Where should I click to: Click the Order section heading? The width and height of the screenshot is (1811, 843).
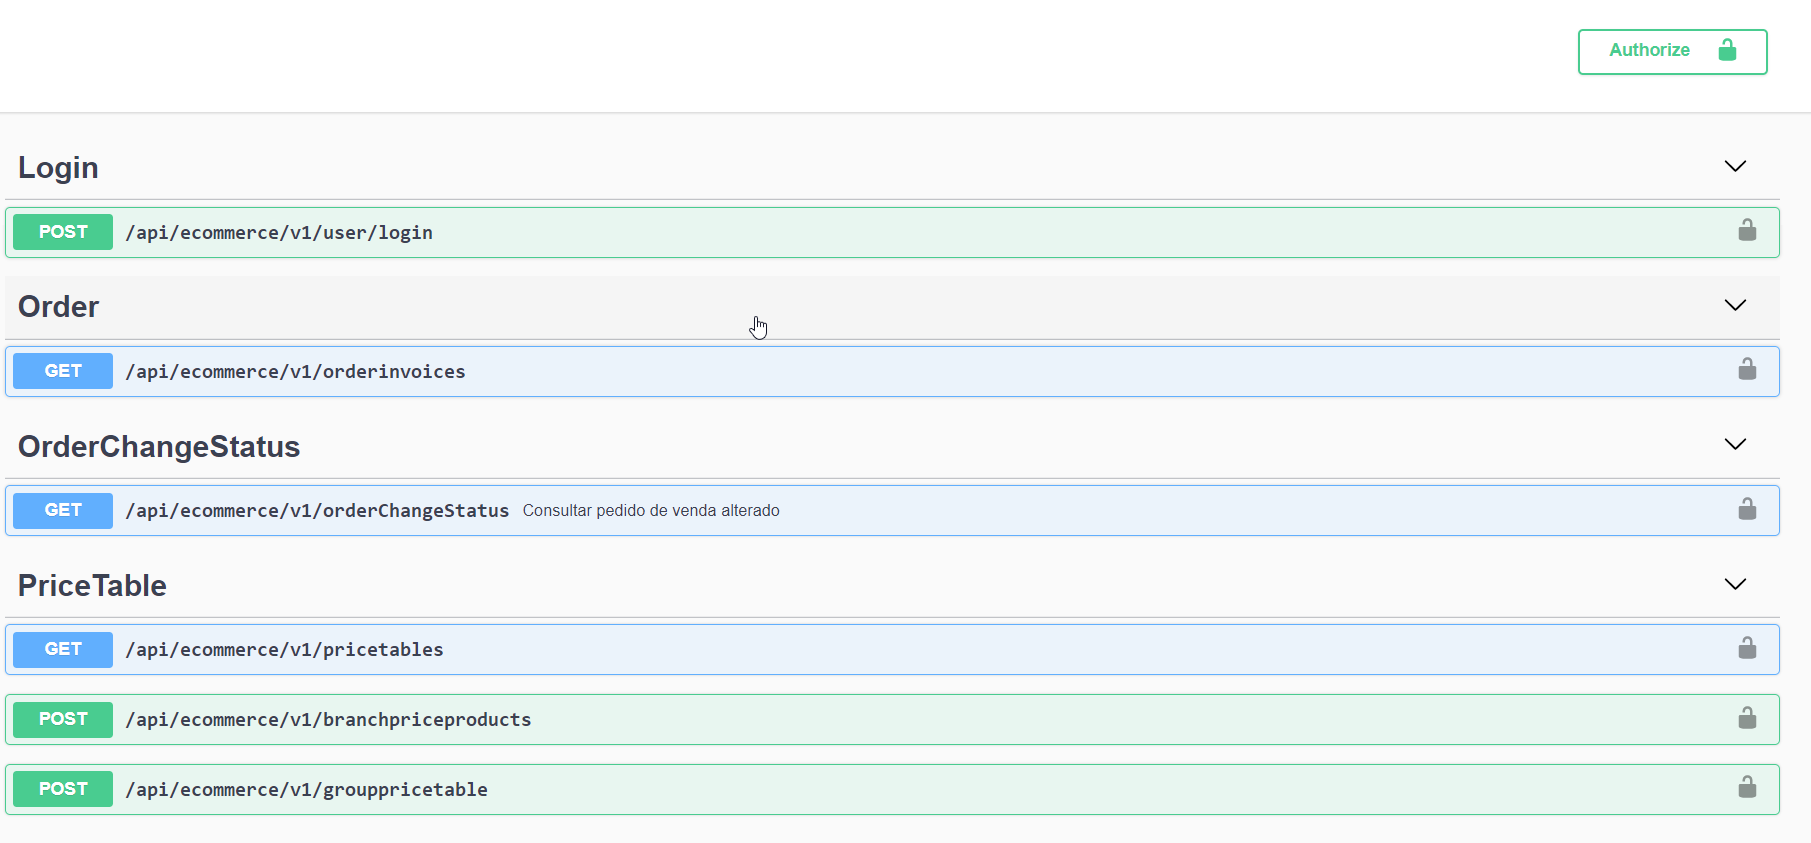point(58,307)
